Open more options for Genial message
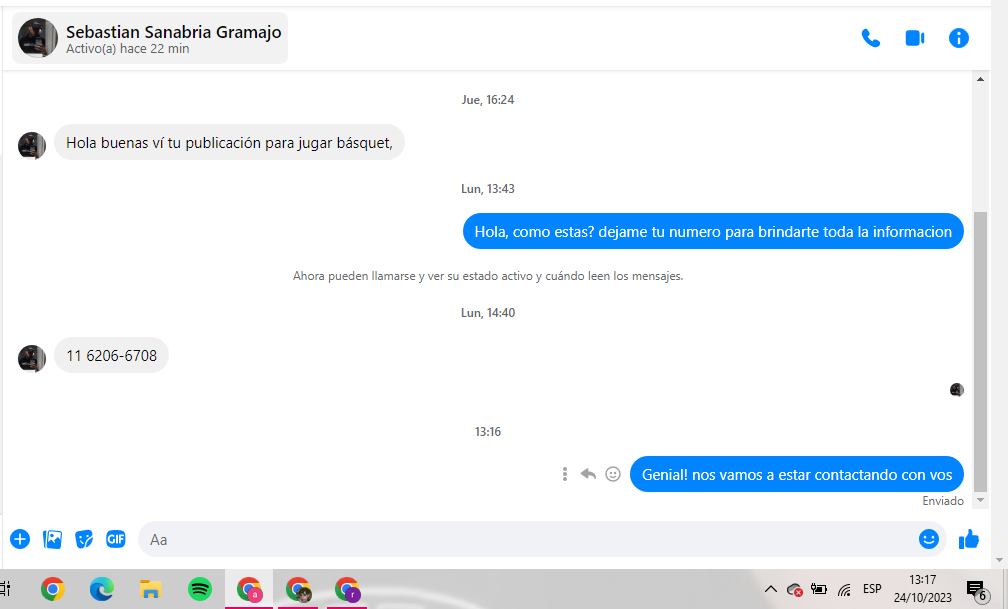1008x609 pixels. point(565,474)
